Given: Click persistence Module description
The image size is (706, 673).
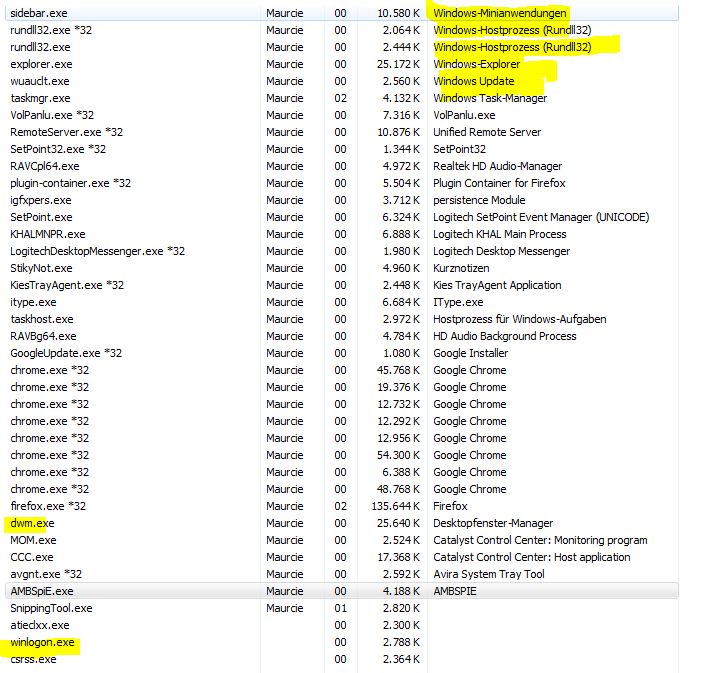Looking at the screenshot, I should click(x=479, y=200).
